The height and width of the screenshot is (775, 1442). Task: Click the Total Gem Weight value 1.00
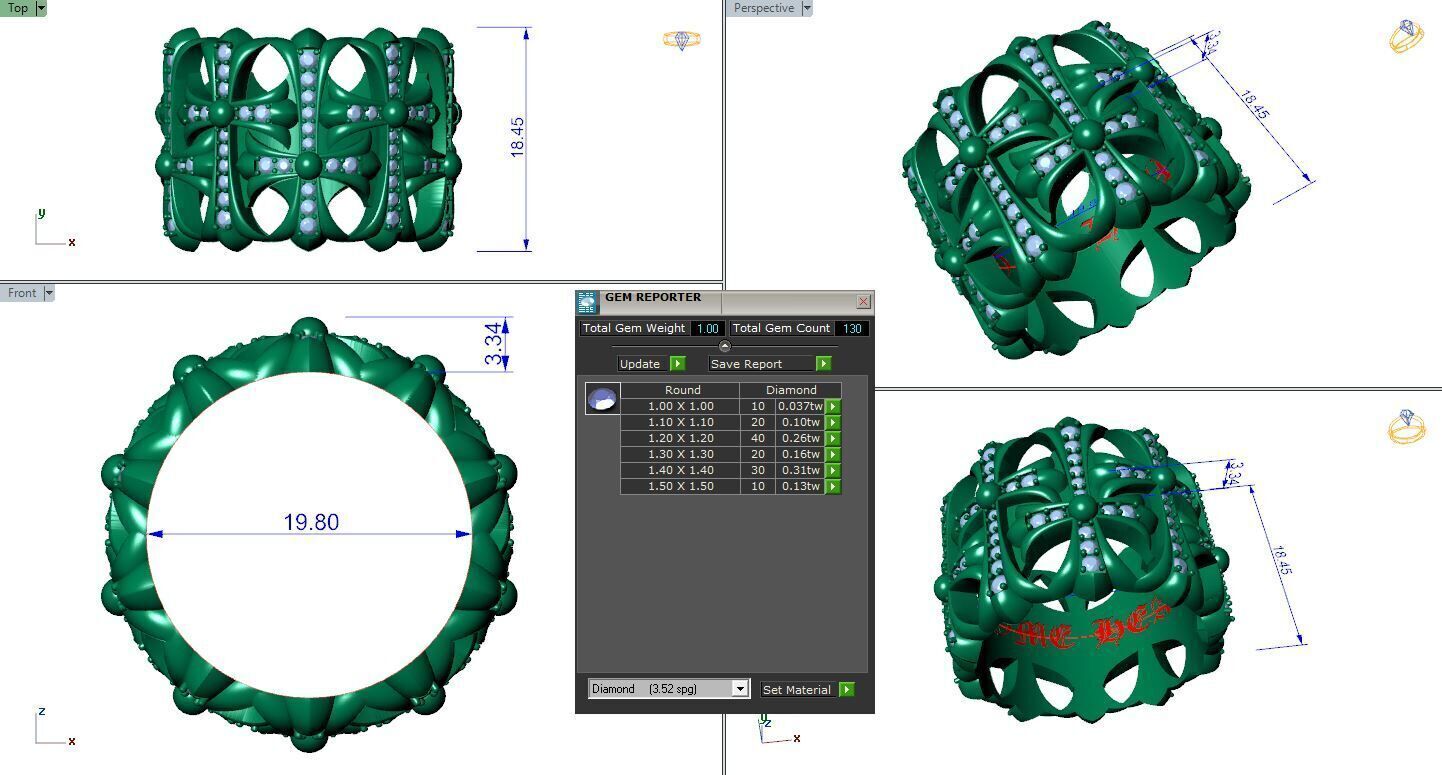[708, 328]
